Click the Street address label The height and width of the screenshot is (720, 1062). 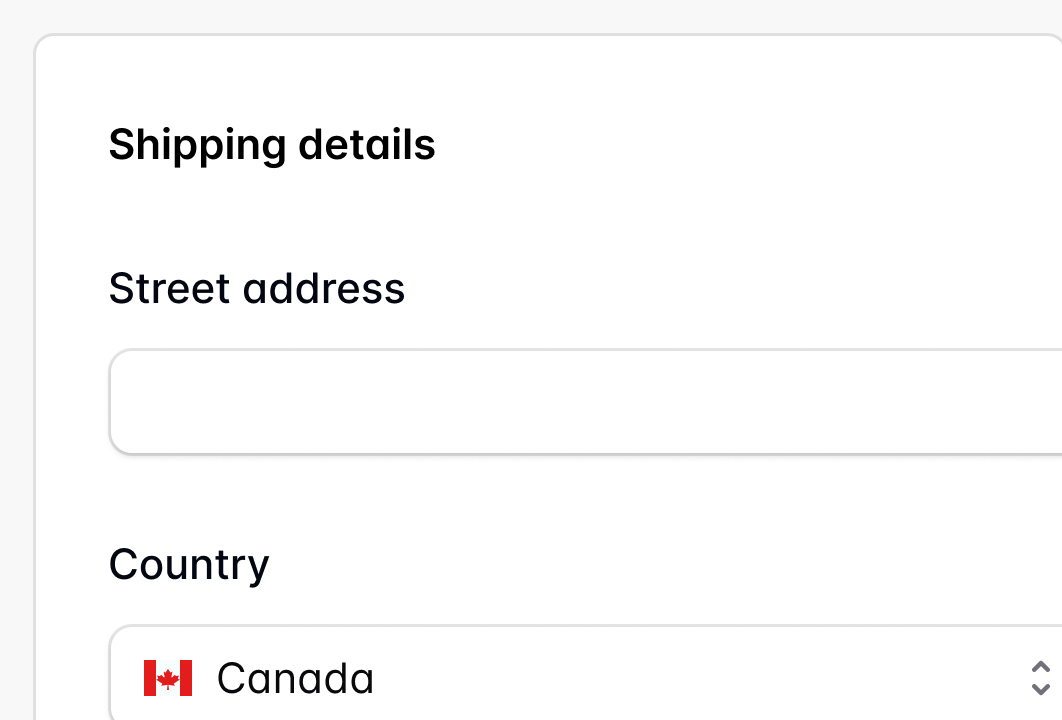(257, 289)
